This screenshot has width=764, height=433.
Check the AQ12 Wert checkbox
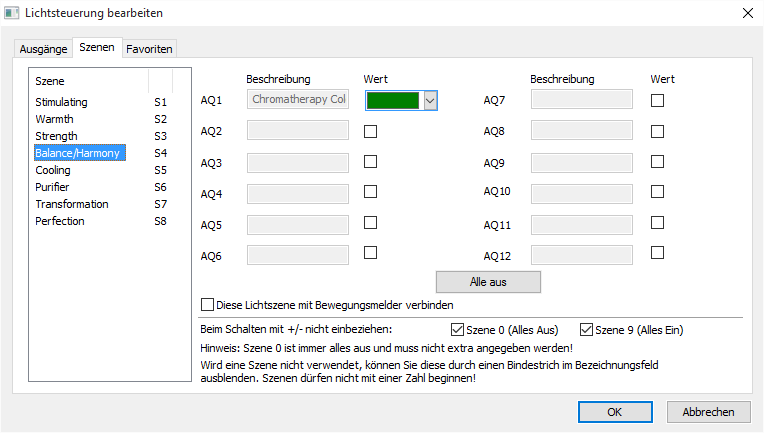pos(657,253)
